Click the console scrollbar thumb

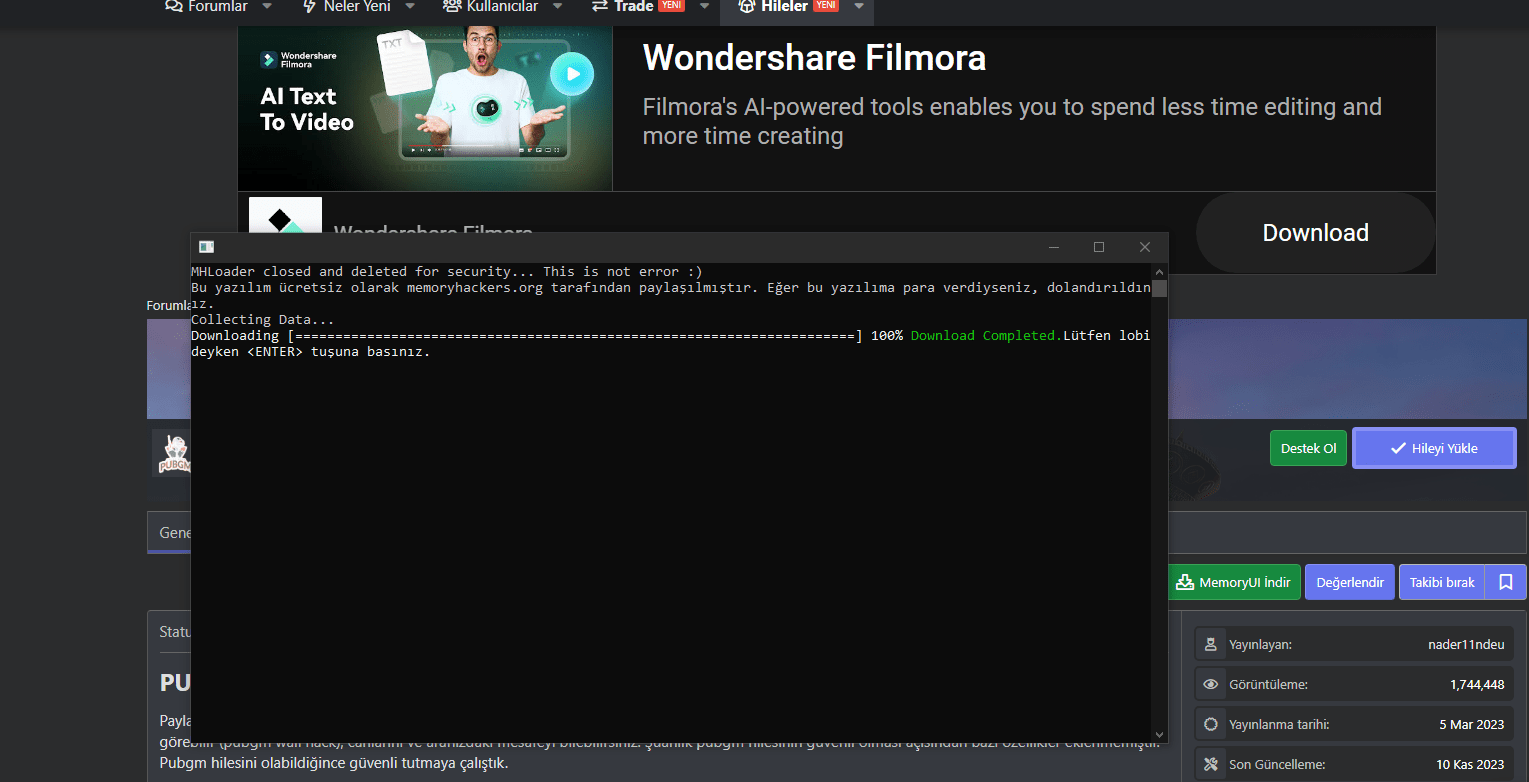click(1159, 289)
